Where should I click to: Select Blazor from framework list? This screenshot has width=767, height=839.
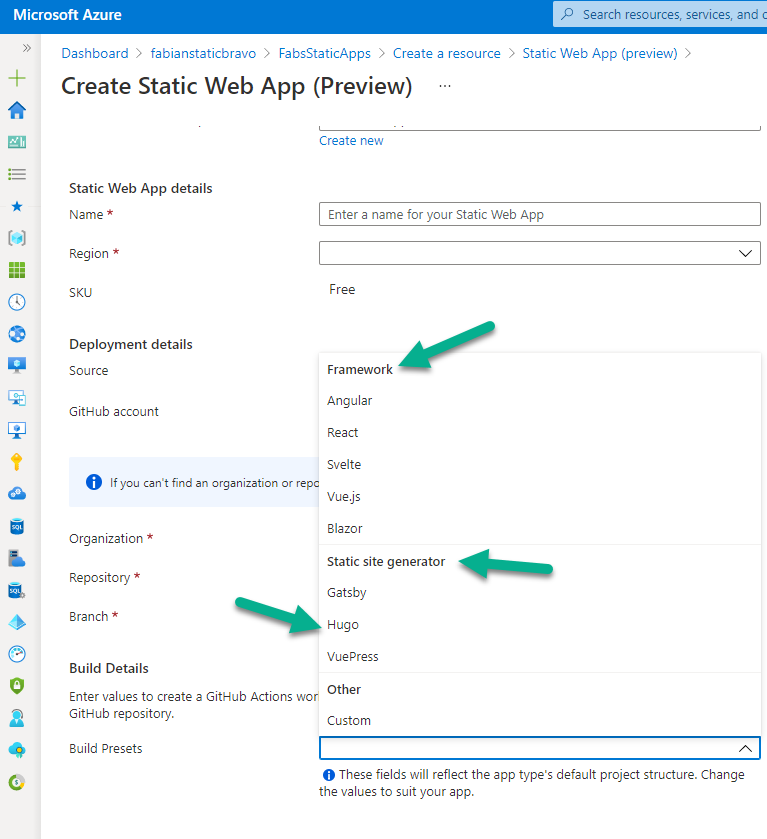[540, 529]
